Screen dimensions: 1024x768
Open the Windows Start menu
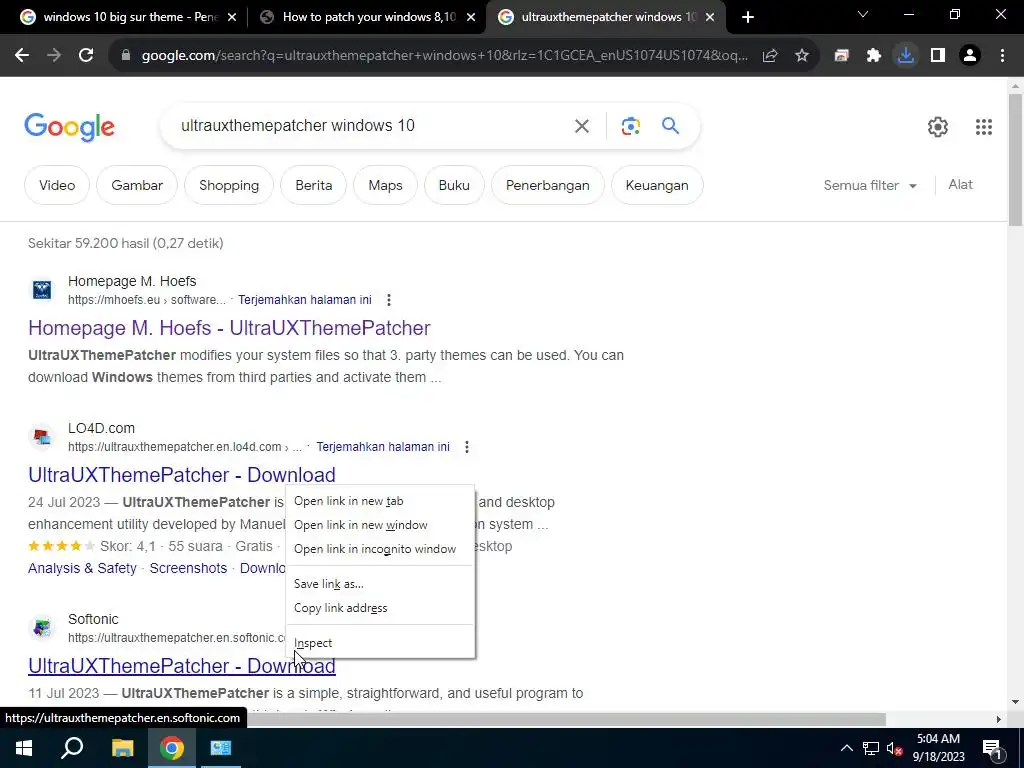(24, 748)
